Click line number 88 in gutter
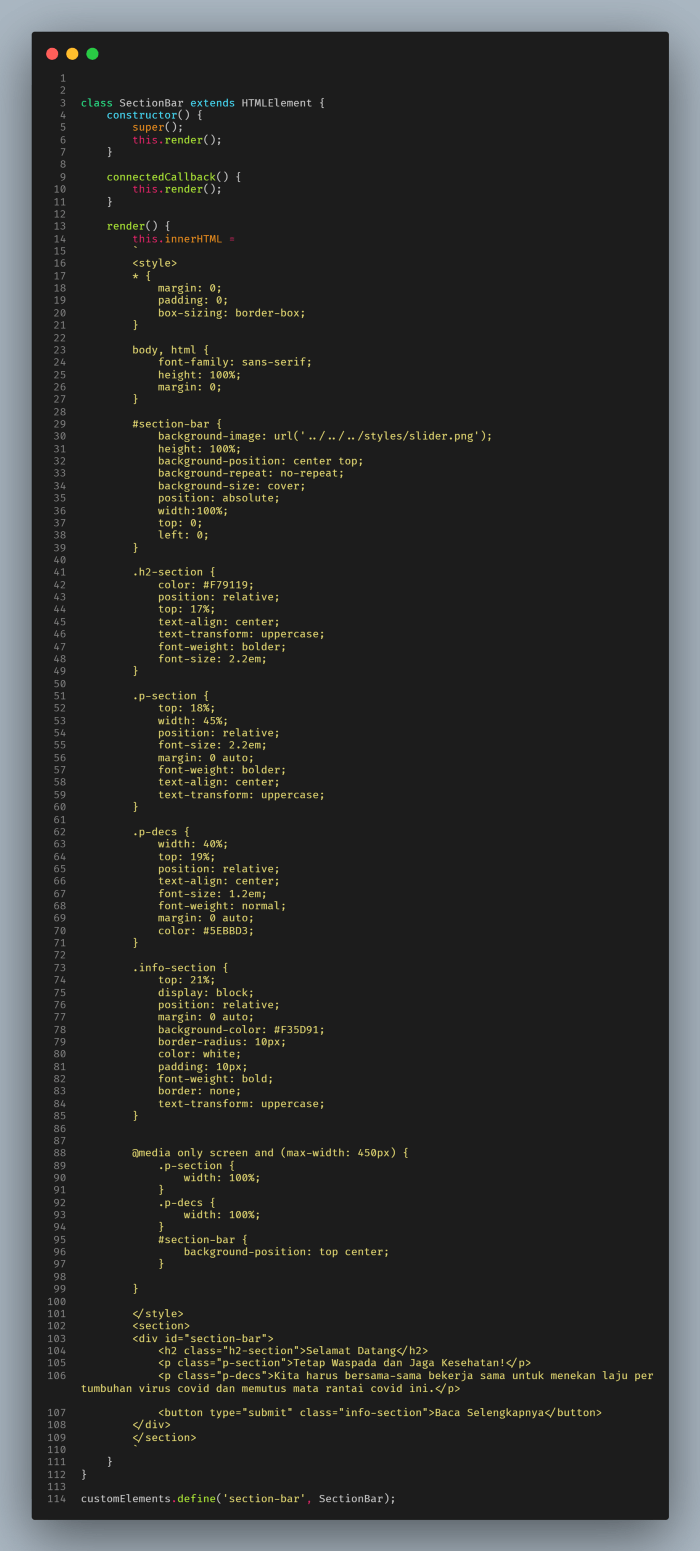This screenshot has width=700, height=1551. point(60,1153)
